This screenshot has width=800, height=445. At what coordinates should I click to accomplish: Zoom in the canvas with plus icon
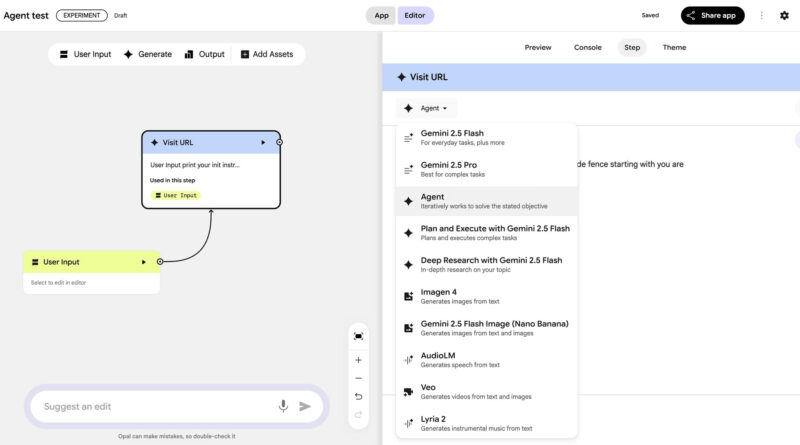359,360
